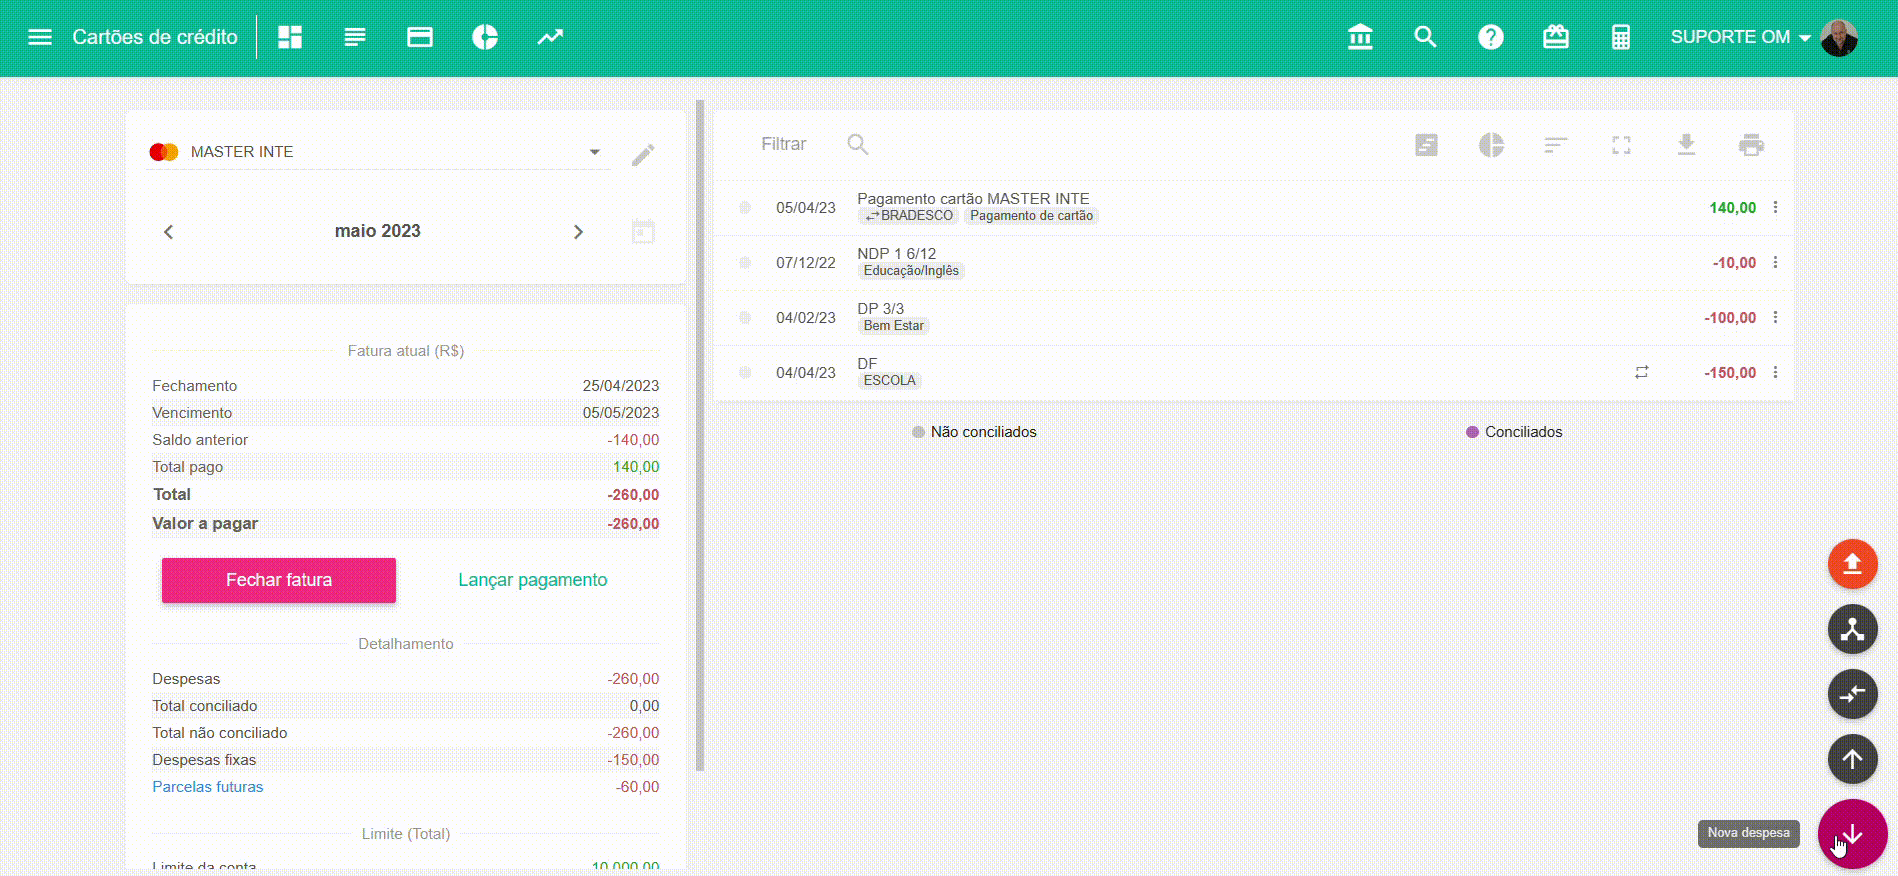This screenshot has width=1898, height=876.
Task: Open options menu for DF -150,00 entry
Action: [x=1775, y=373]
